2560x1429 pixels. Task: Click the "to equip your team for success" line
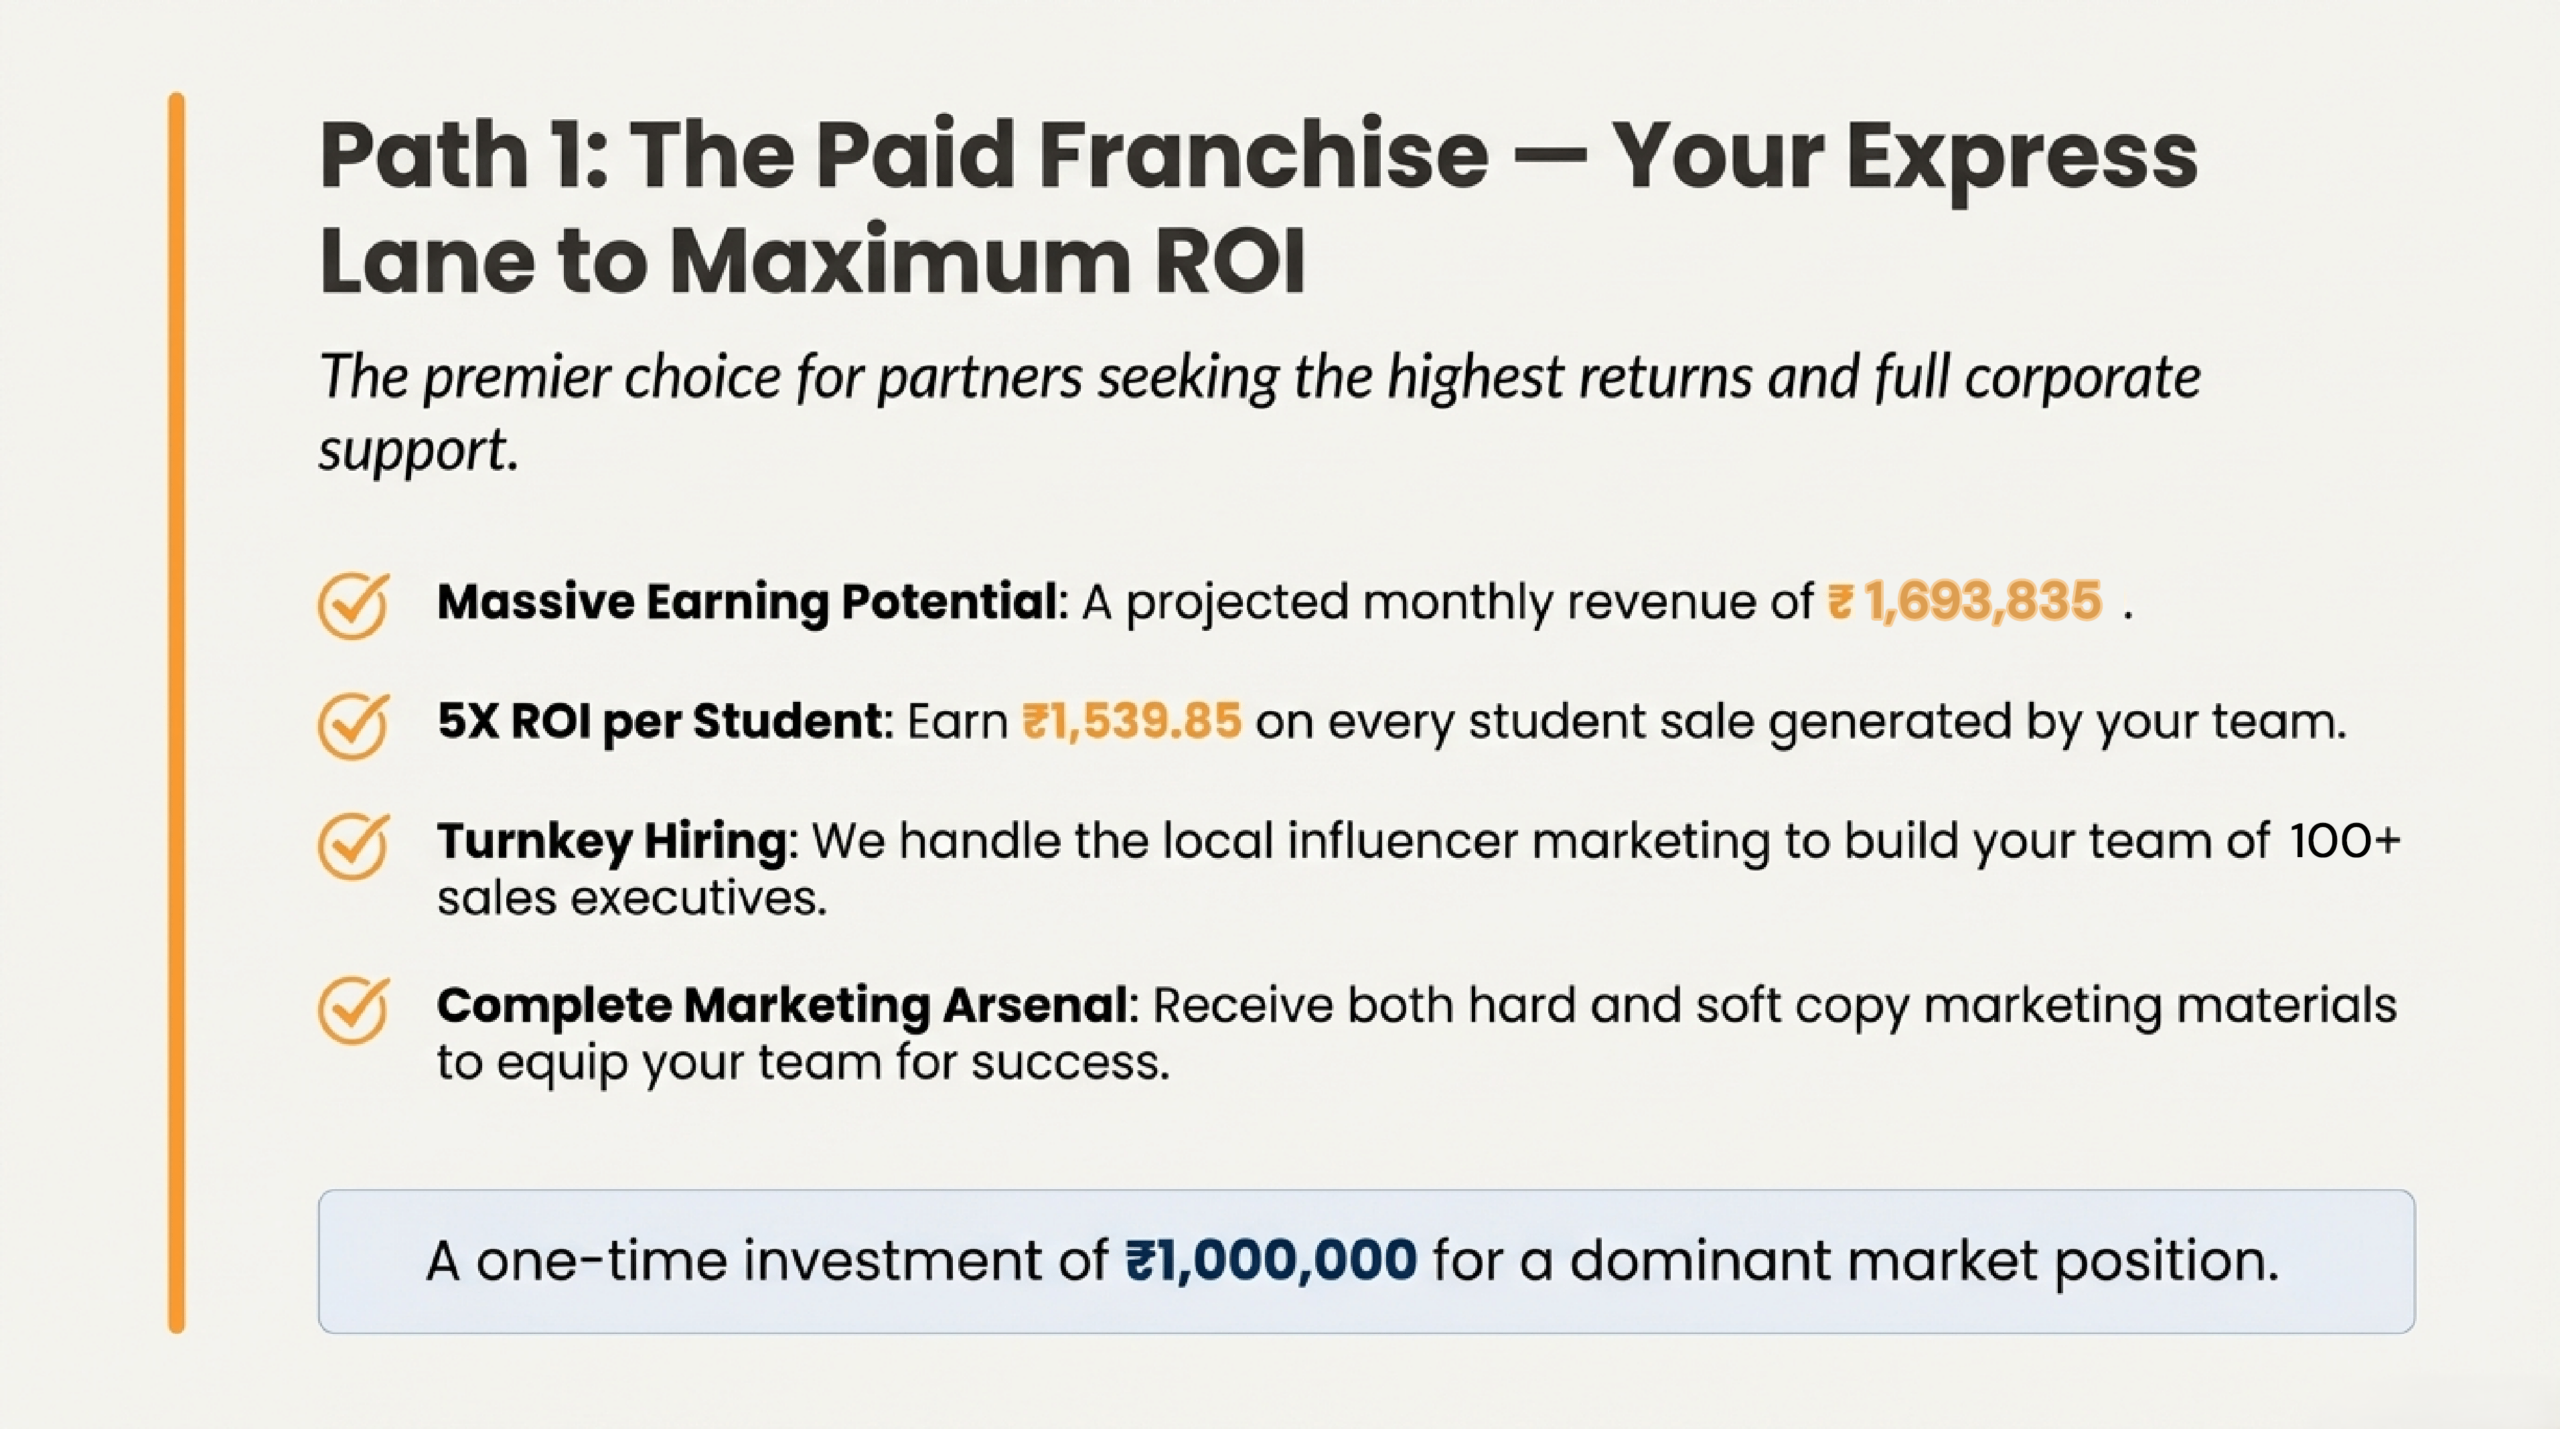(802, 1062)
